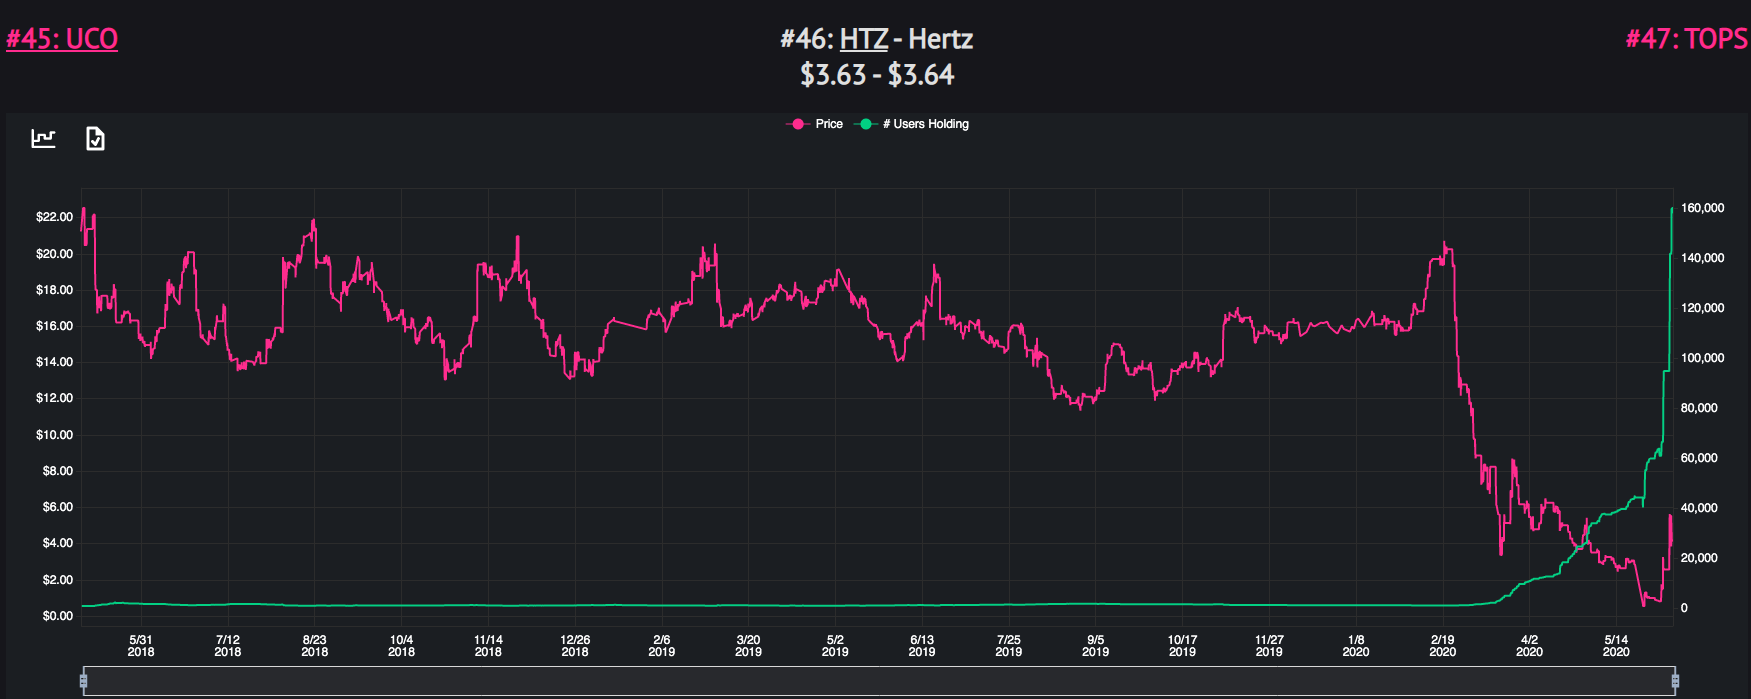Click the 160,000 users axis label

point(1703,208)
